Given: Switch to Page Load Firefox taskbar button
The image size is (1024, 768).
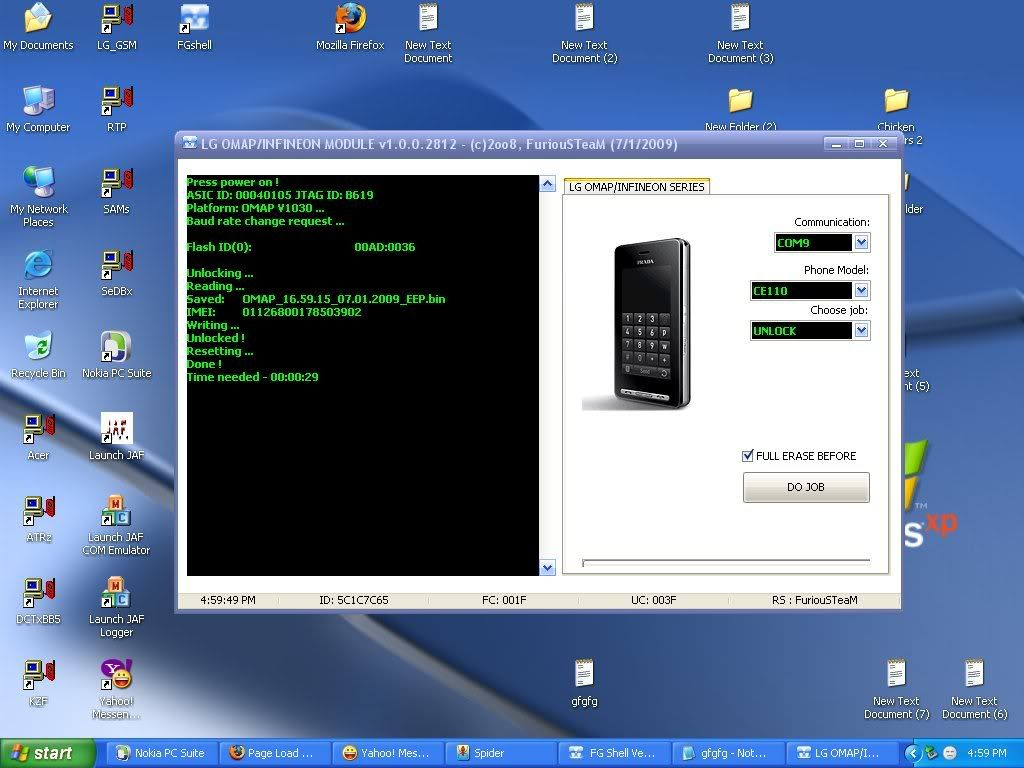Looking at the screenshot, I should click(274, 753).
